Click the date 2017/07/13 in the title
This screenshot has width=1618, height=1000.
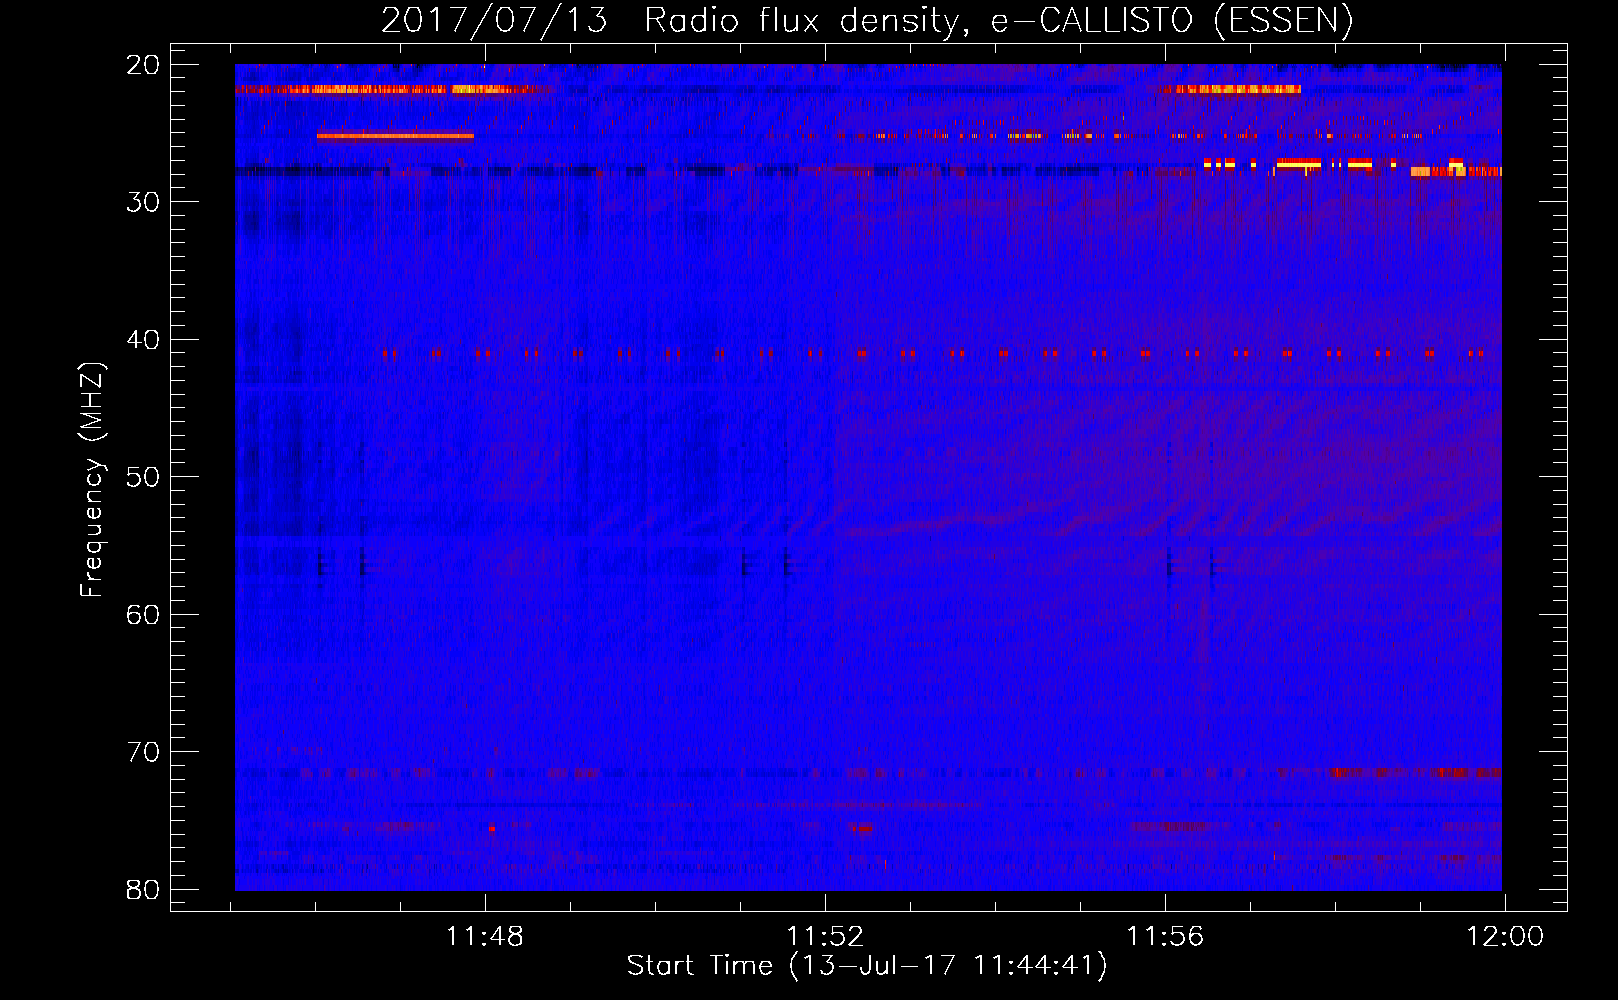(494, 20)
